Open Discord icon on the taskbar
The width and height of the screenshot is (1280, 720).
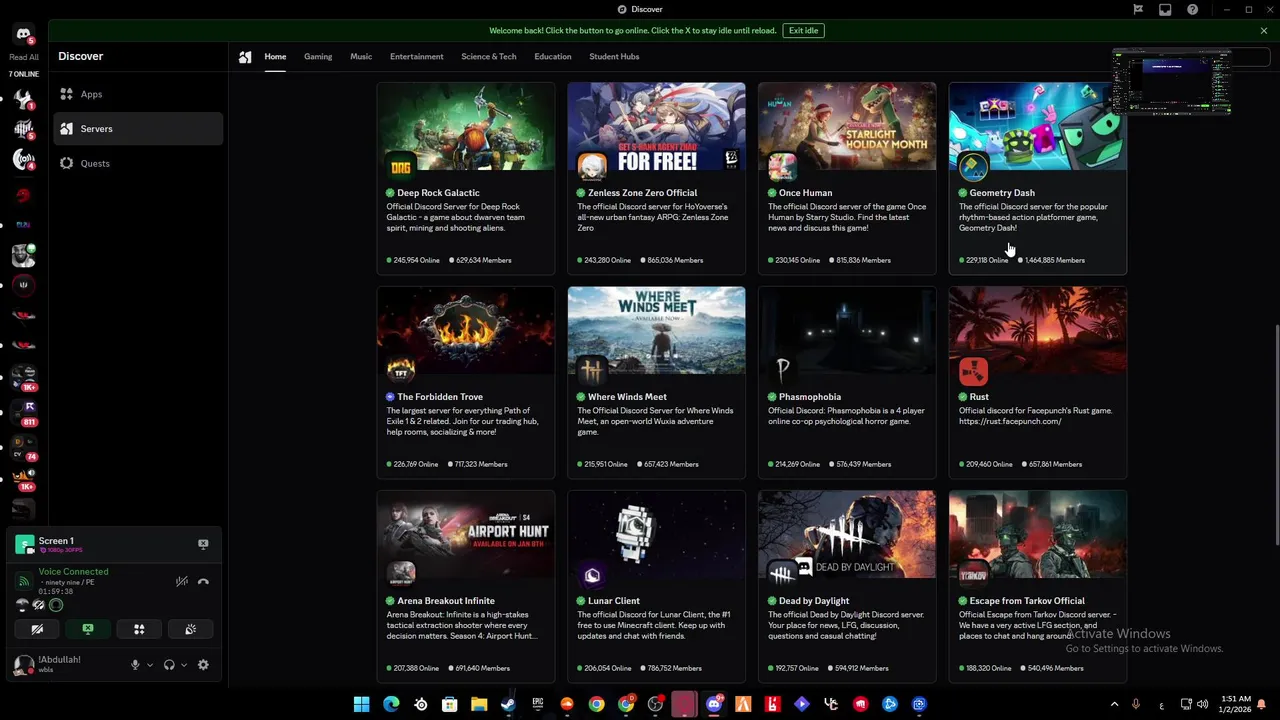click(x=713, y=704)
